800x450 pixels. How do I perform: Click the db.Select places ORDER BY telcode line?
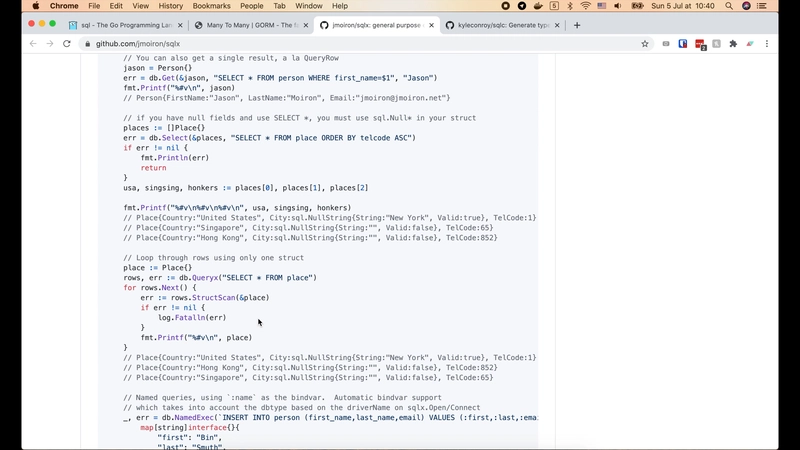click(269, 138)
